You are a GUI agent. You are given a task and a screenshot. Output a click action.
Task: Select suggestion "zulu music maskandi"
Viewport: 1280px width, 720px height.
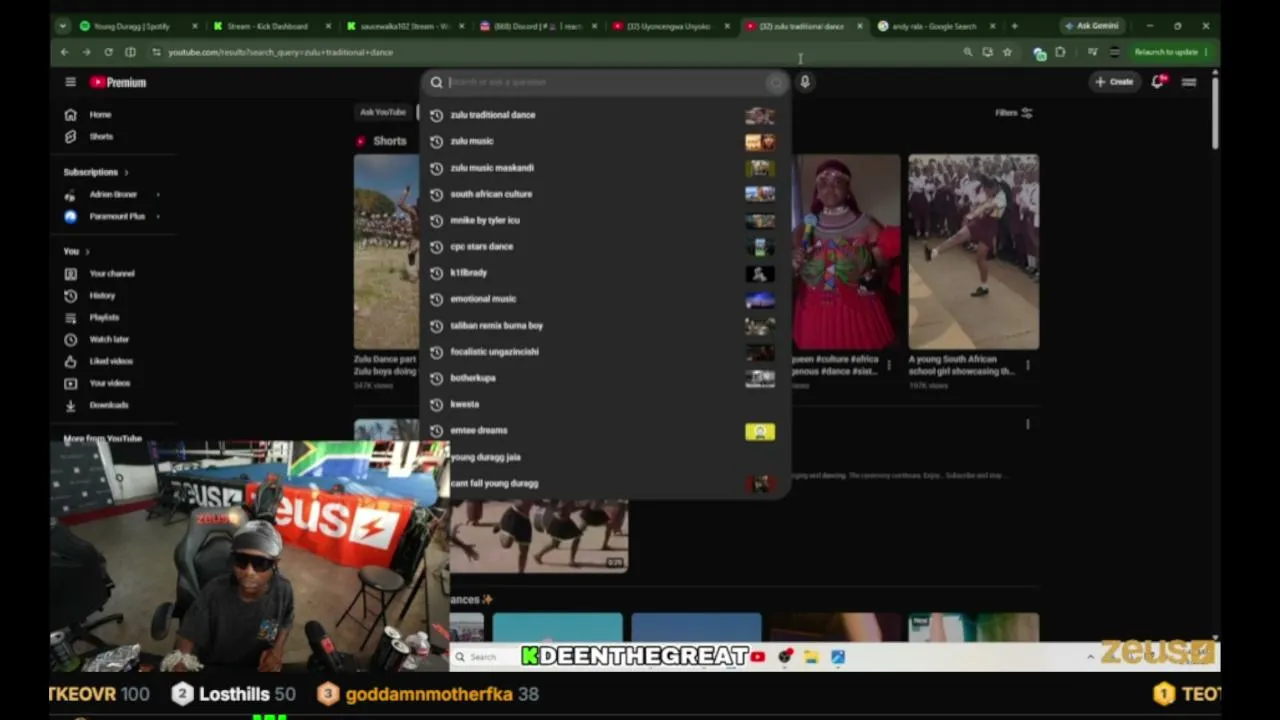(x=606, y=168)
